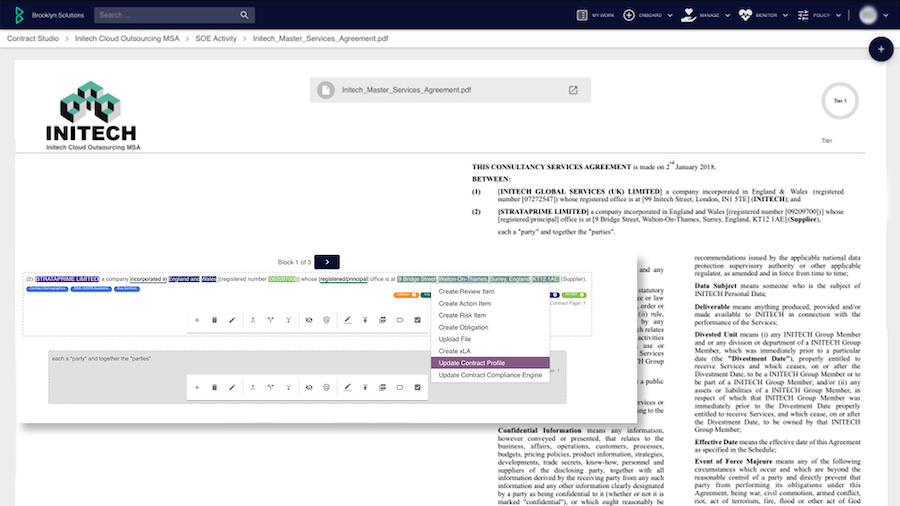
Task: Click the Search input field
Action: coord(168,15)
